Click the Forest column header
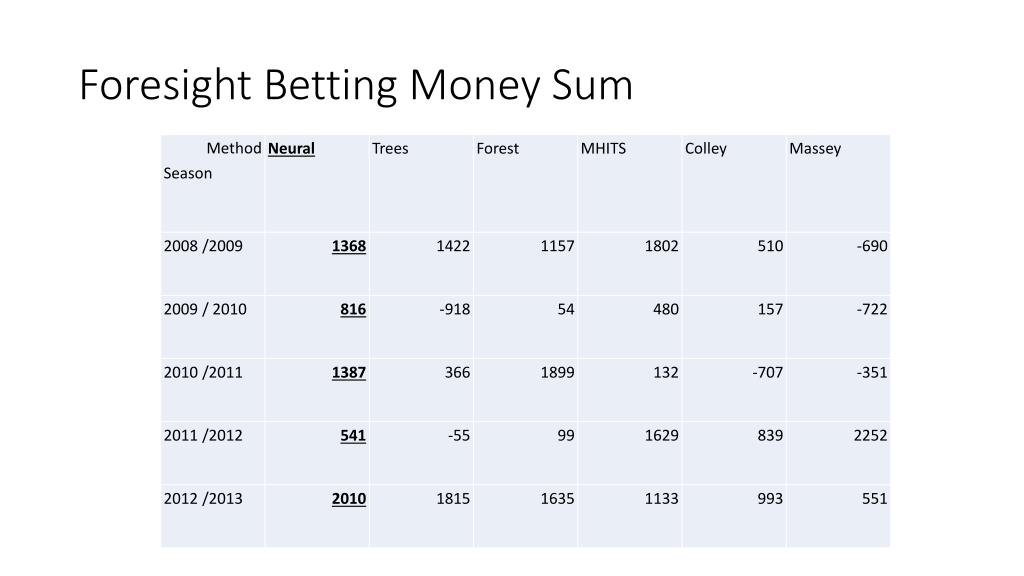Image resolution: width=1024 pixels, height=576 pixels. pos(498,149)
